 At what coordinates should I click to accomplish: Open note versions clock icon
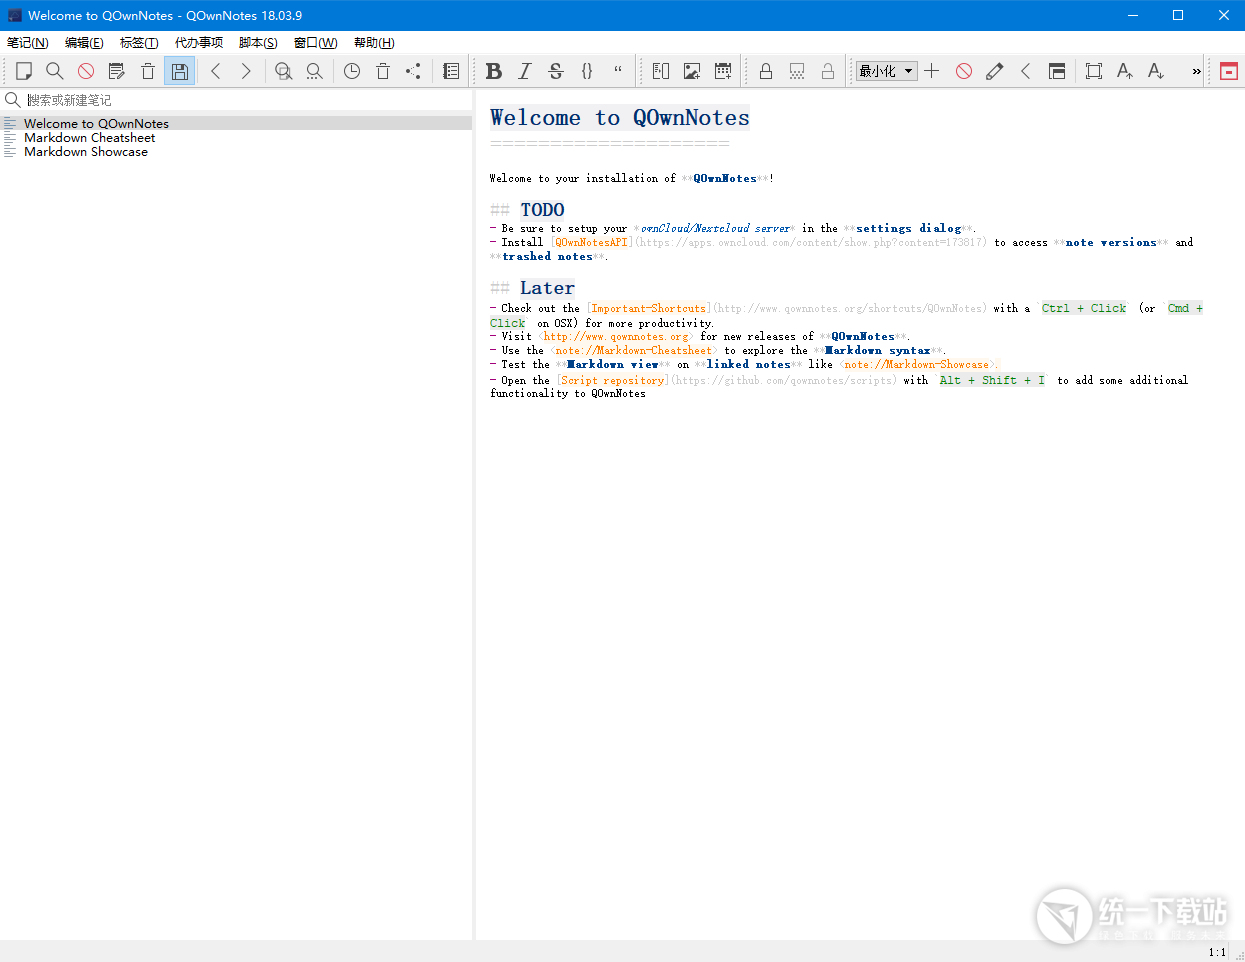click(x=352, y=71)
